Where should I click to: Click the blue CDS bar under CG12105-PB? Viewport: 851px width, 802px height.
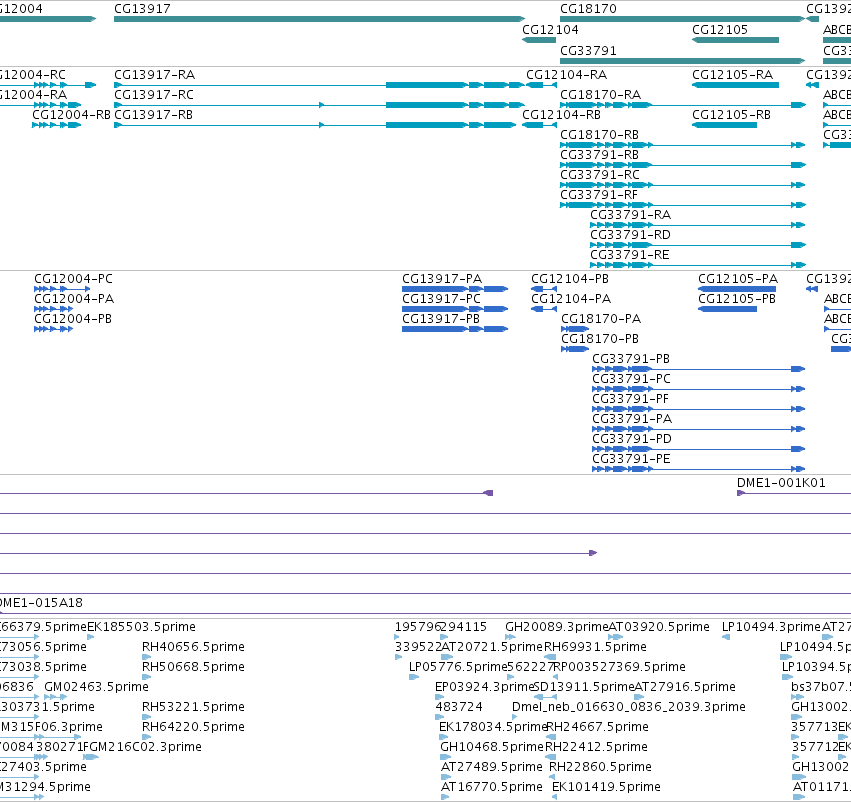pyautogui.click(x=727, y=309)
